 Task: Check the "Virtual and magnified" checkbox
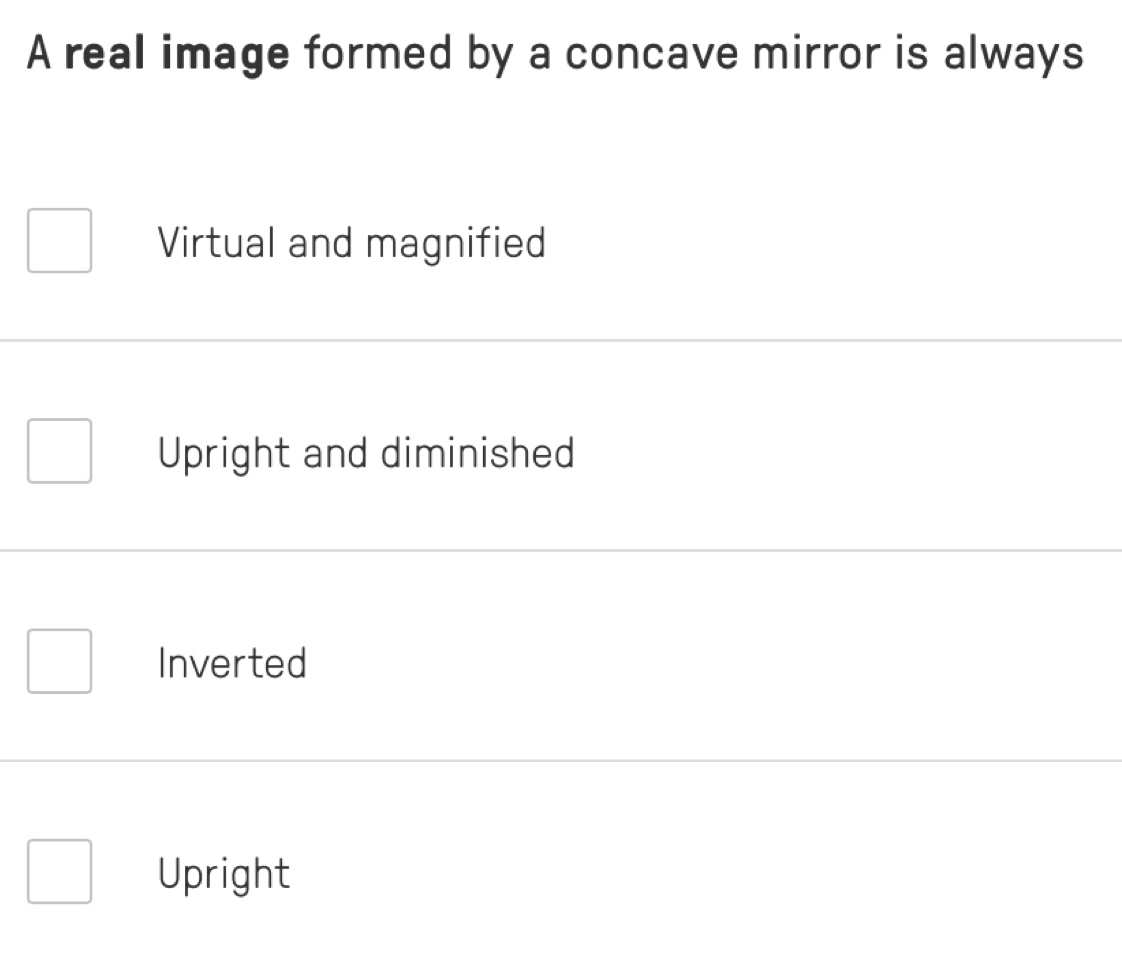[x=59, y=241]
